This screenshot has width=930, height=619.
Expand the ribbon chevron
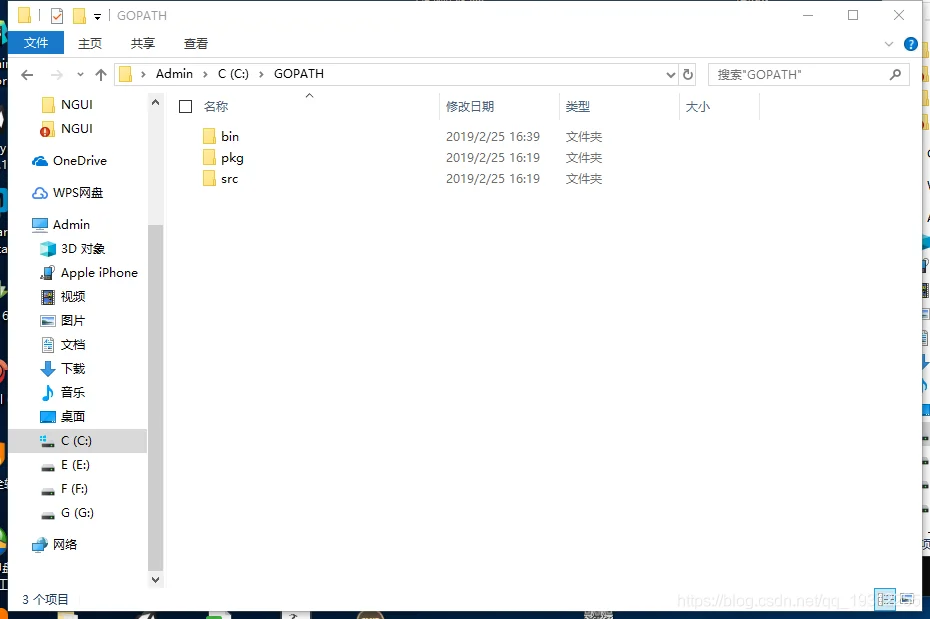pyautogui.click(x=888, y=44)
